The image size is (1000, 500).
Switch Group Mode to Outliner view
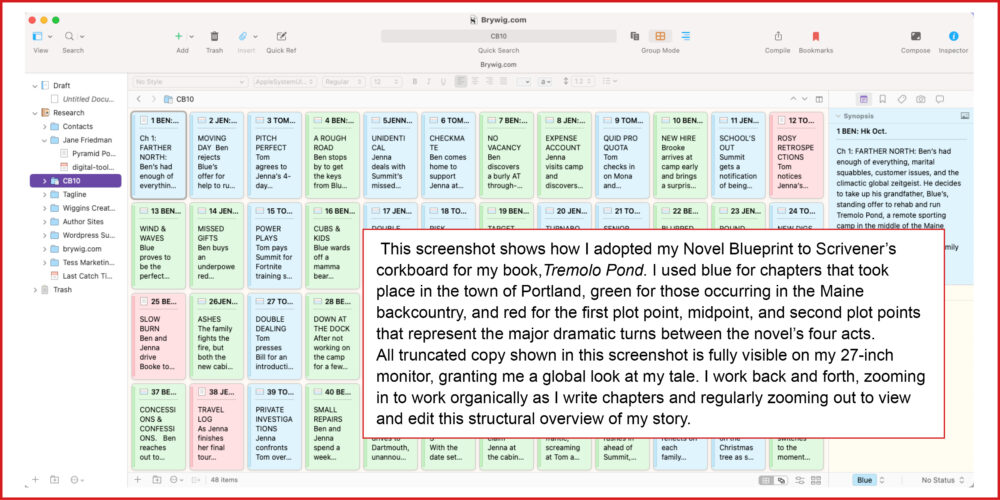click(x=686, y=36)
